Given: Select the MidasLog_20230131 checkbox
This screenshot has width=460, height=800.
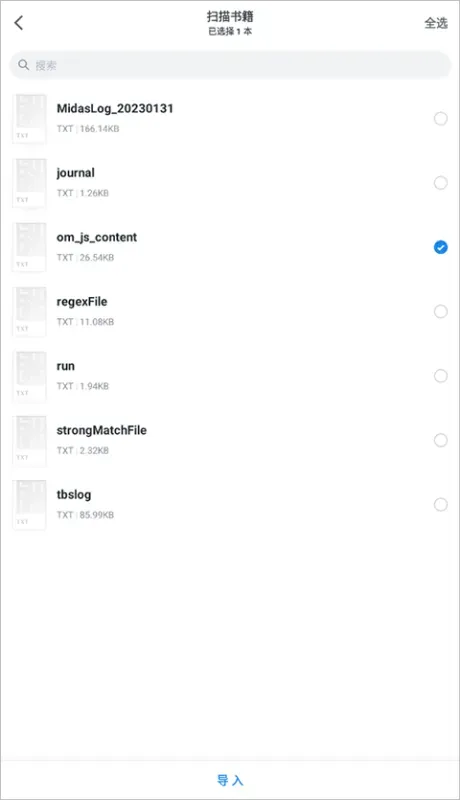Looking at the screenshot, I should 441,118.
